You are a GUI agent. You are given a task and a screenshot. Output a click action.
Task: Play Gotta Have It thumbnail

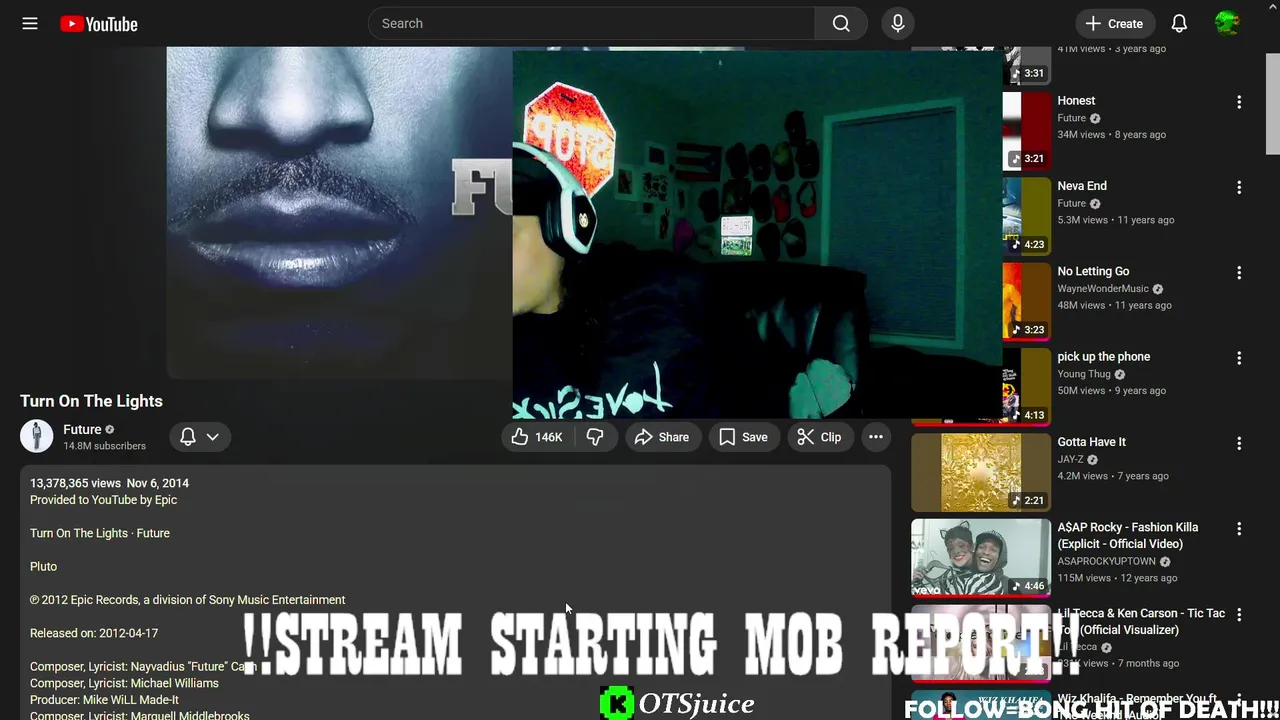[981, 472]
